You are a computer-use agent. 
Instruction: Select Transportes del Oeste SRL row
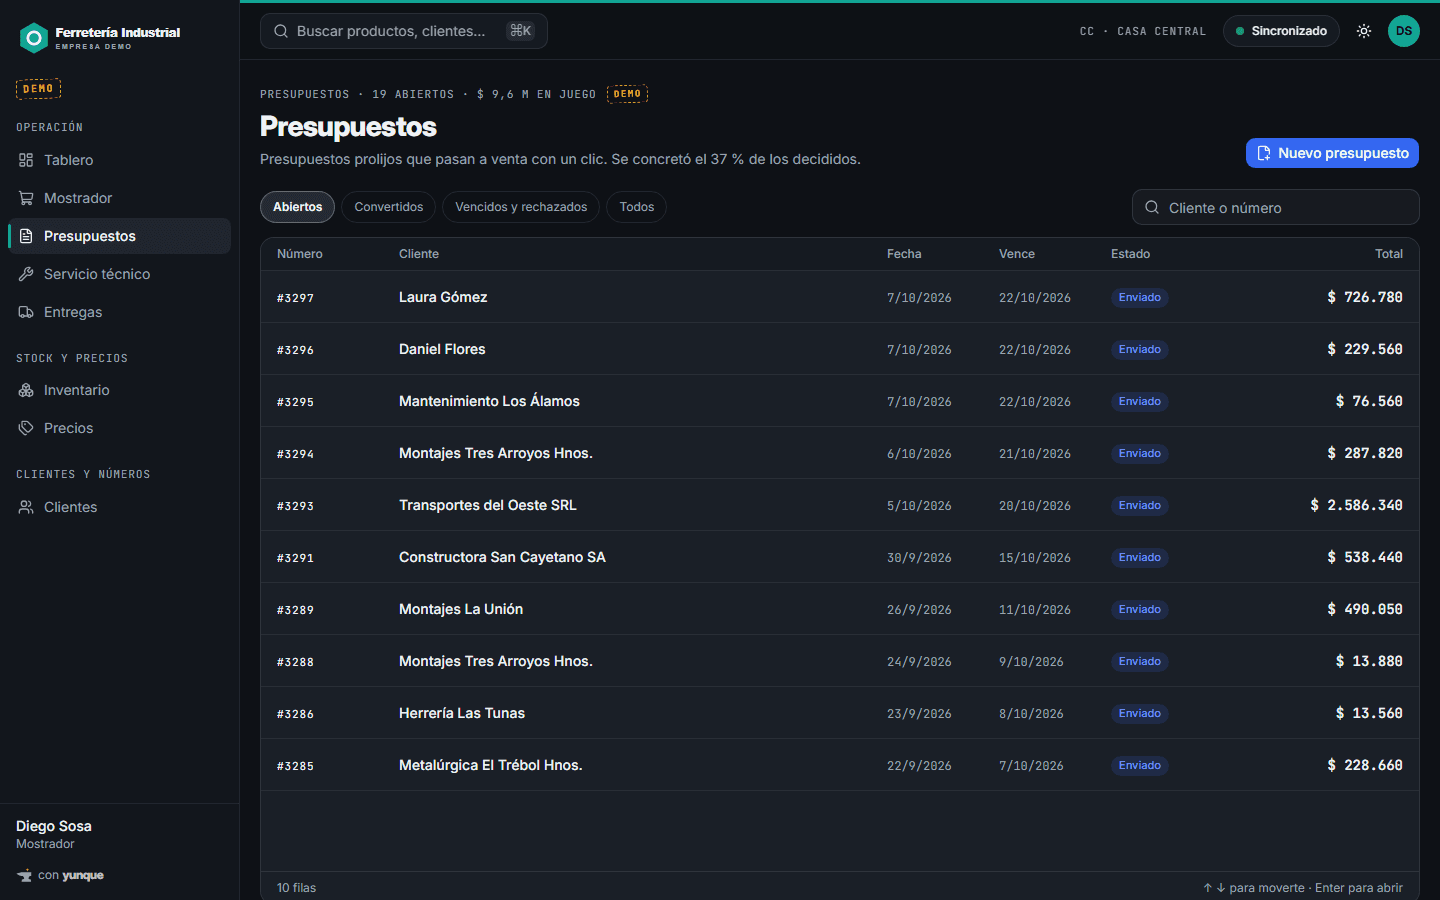[x=840, y=505]
